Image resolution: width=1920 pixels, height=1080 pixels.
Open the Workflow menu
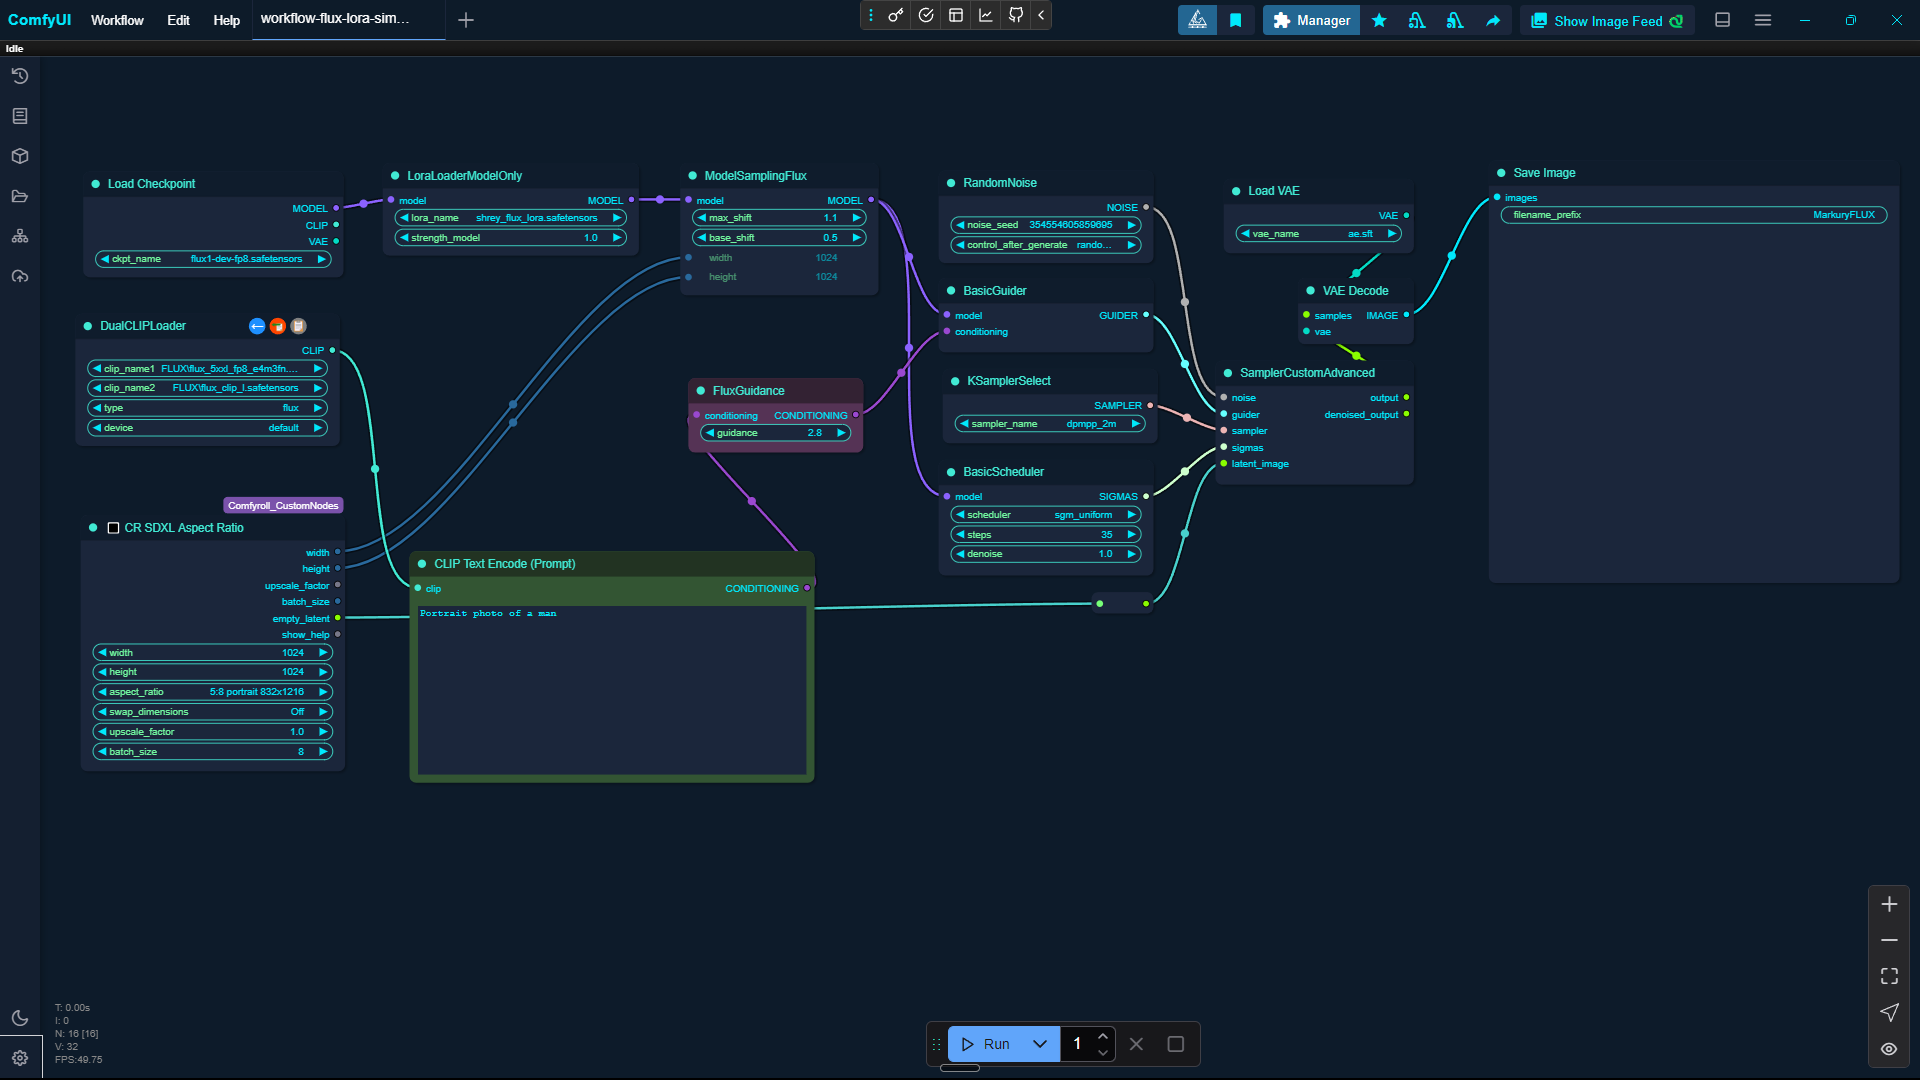[117, 20]
